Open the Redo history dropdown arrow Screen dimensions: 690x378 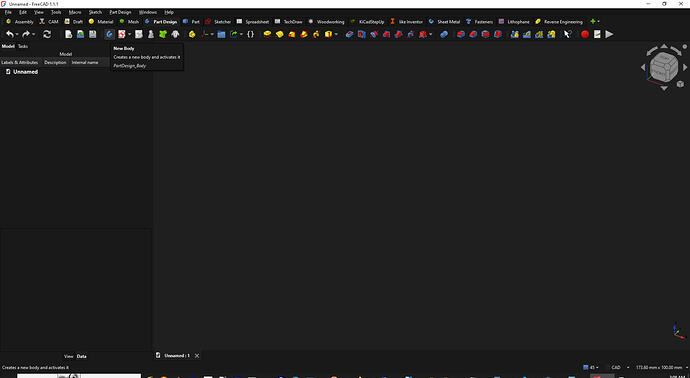[x=33, y=34]
